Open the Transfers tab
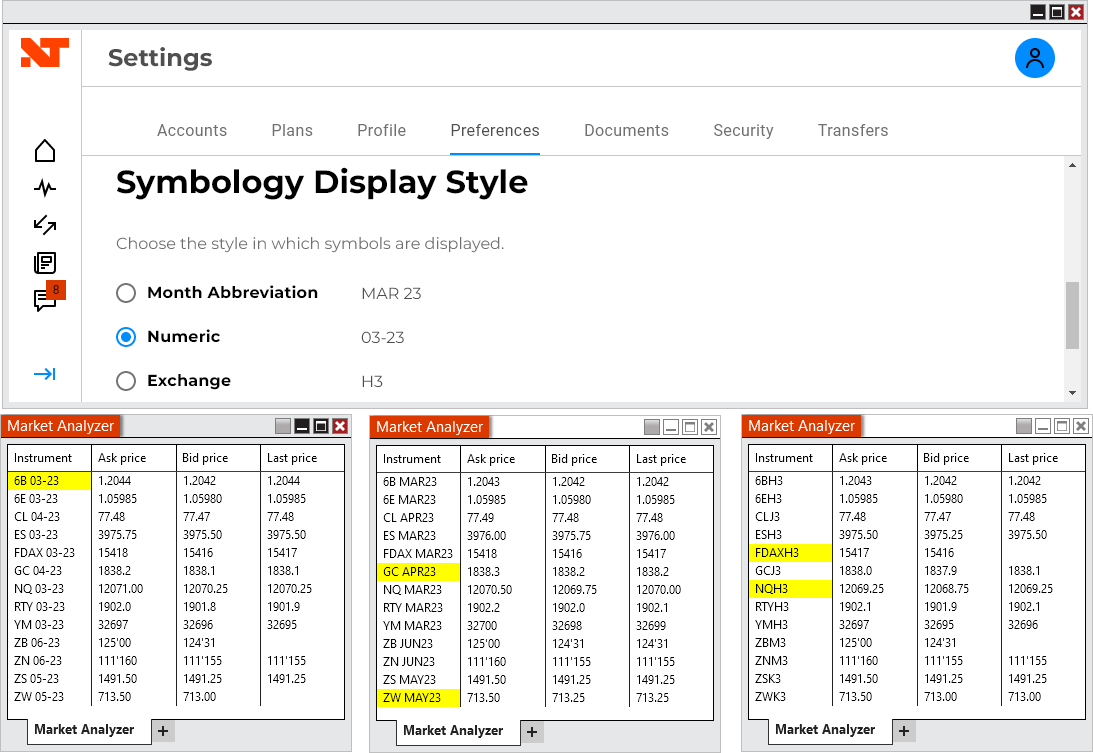The width and height of the screenshot is (1093, 753). [852, 131]
